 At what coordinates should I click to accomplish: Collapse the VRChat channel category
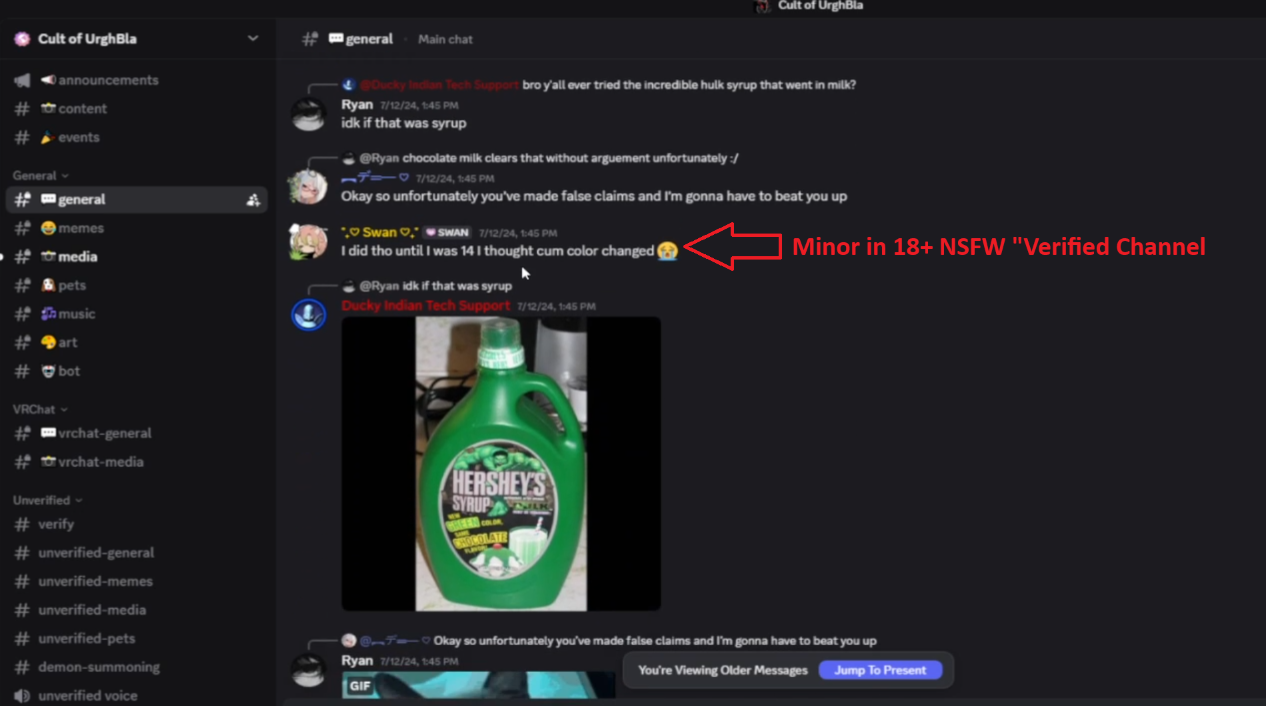[40, 409]
